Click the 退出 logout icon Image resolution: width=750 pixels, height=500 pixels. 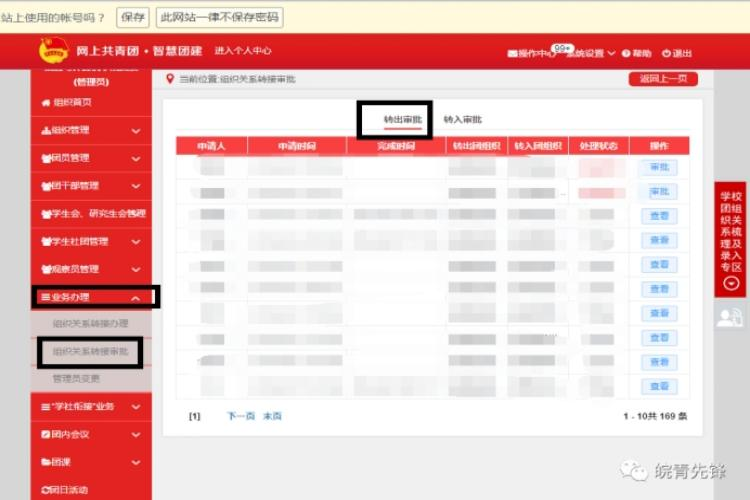pos(666,53)
